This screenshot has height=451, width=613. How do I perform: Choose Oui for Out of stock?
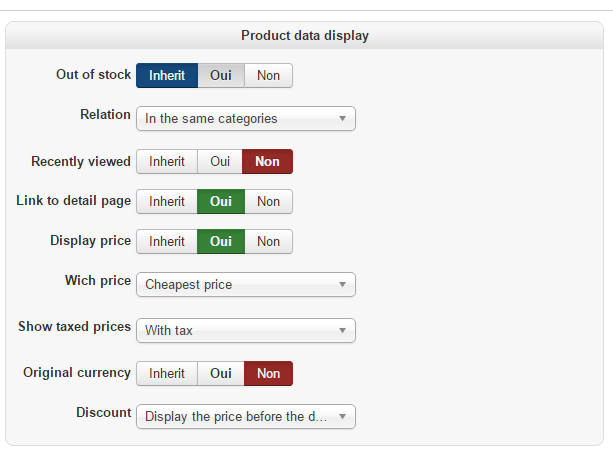point(221,75)
